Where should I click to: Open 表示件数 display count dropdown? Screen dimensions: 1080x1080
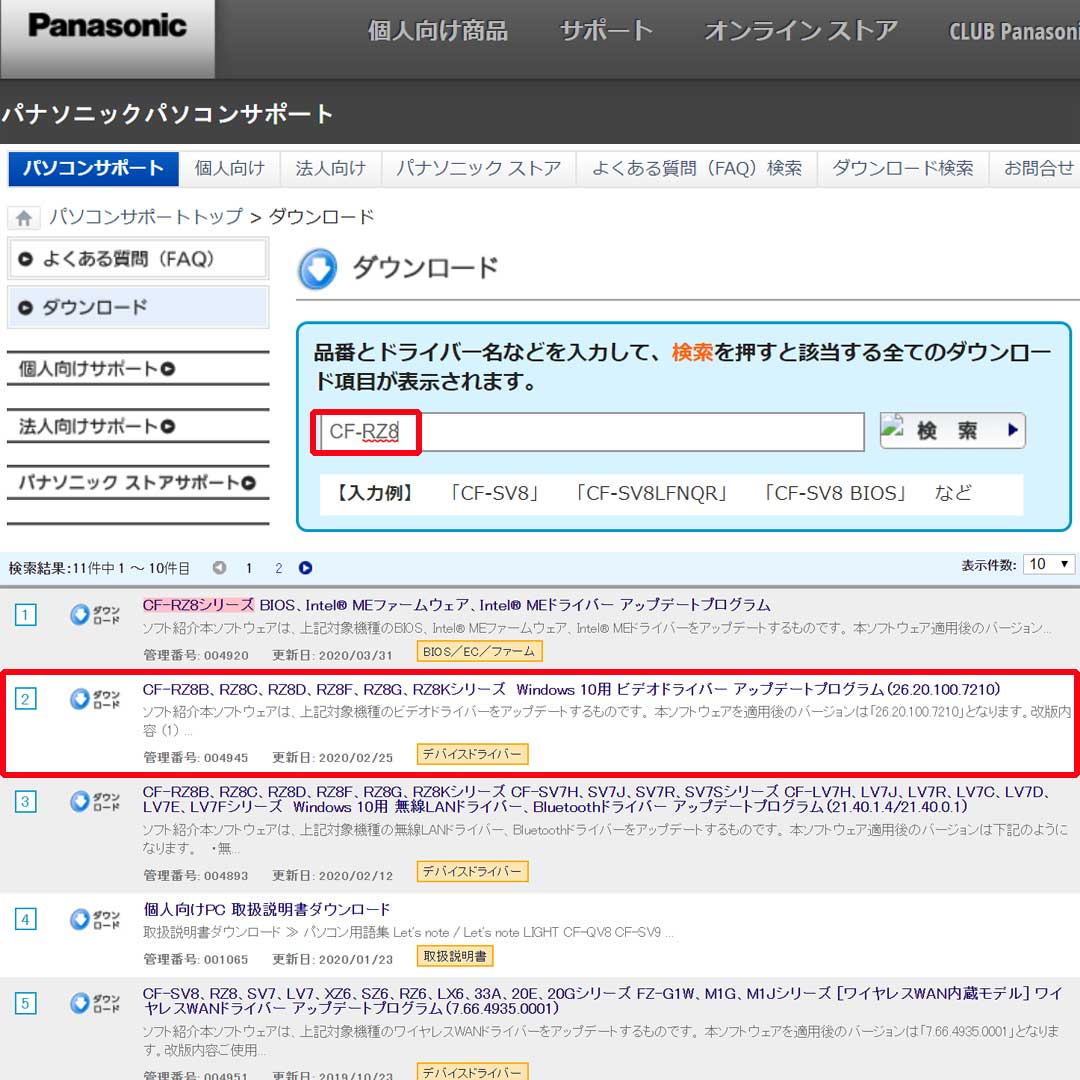click(x=1048, y=564)
